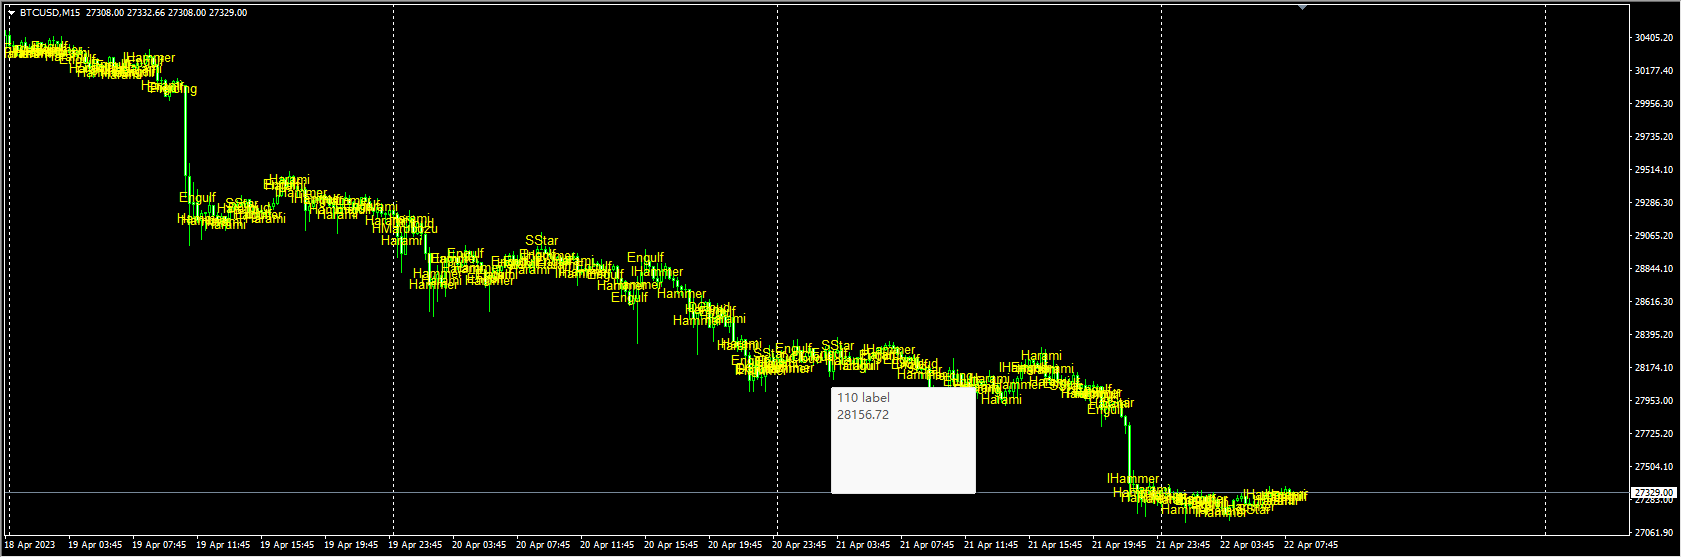Click the grey chart shift triangle marker

pyautogui.click(x=1302, y=7)
